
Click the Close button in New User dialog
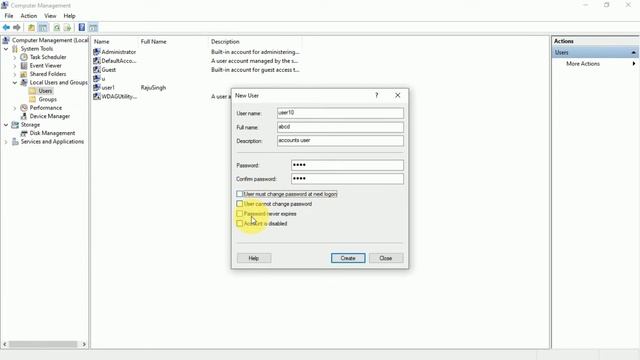(386, 258)
